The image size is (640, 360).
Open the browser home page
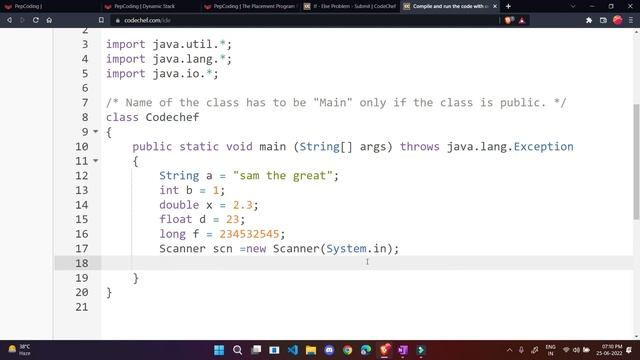(49, 20)
